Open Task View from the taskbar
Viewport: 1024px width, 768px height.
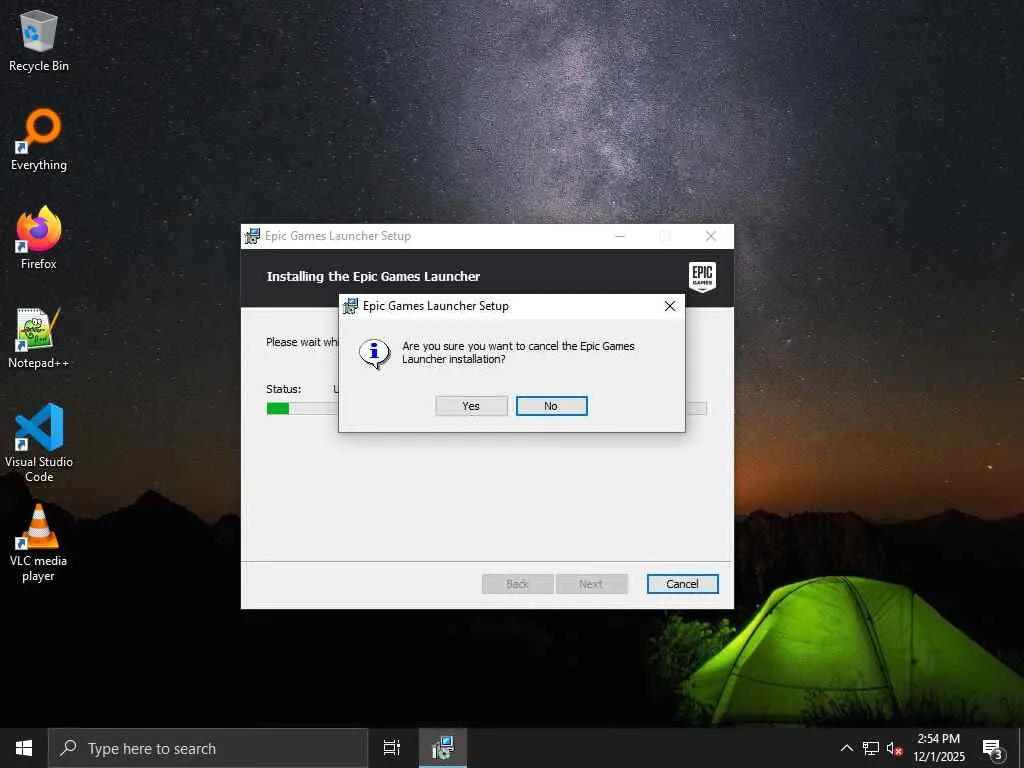pyautogui.click(x=392, y=748)
